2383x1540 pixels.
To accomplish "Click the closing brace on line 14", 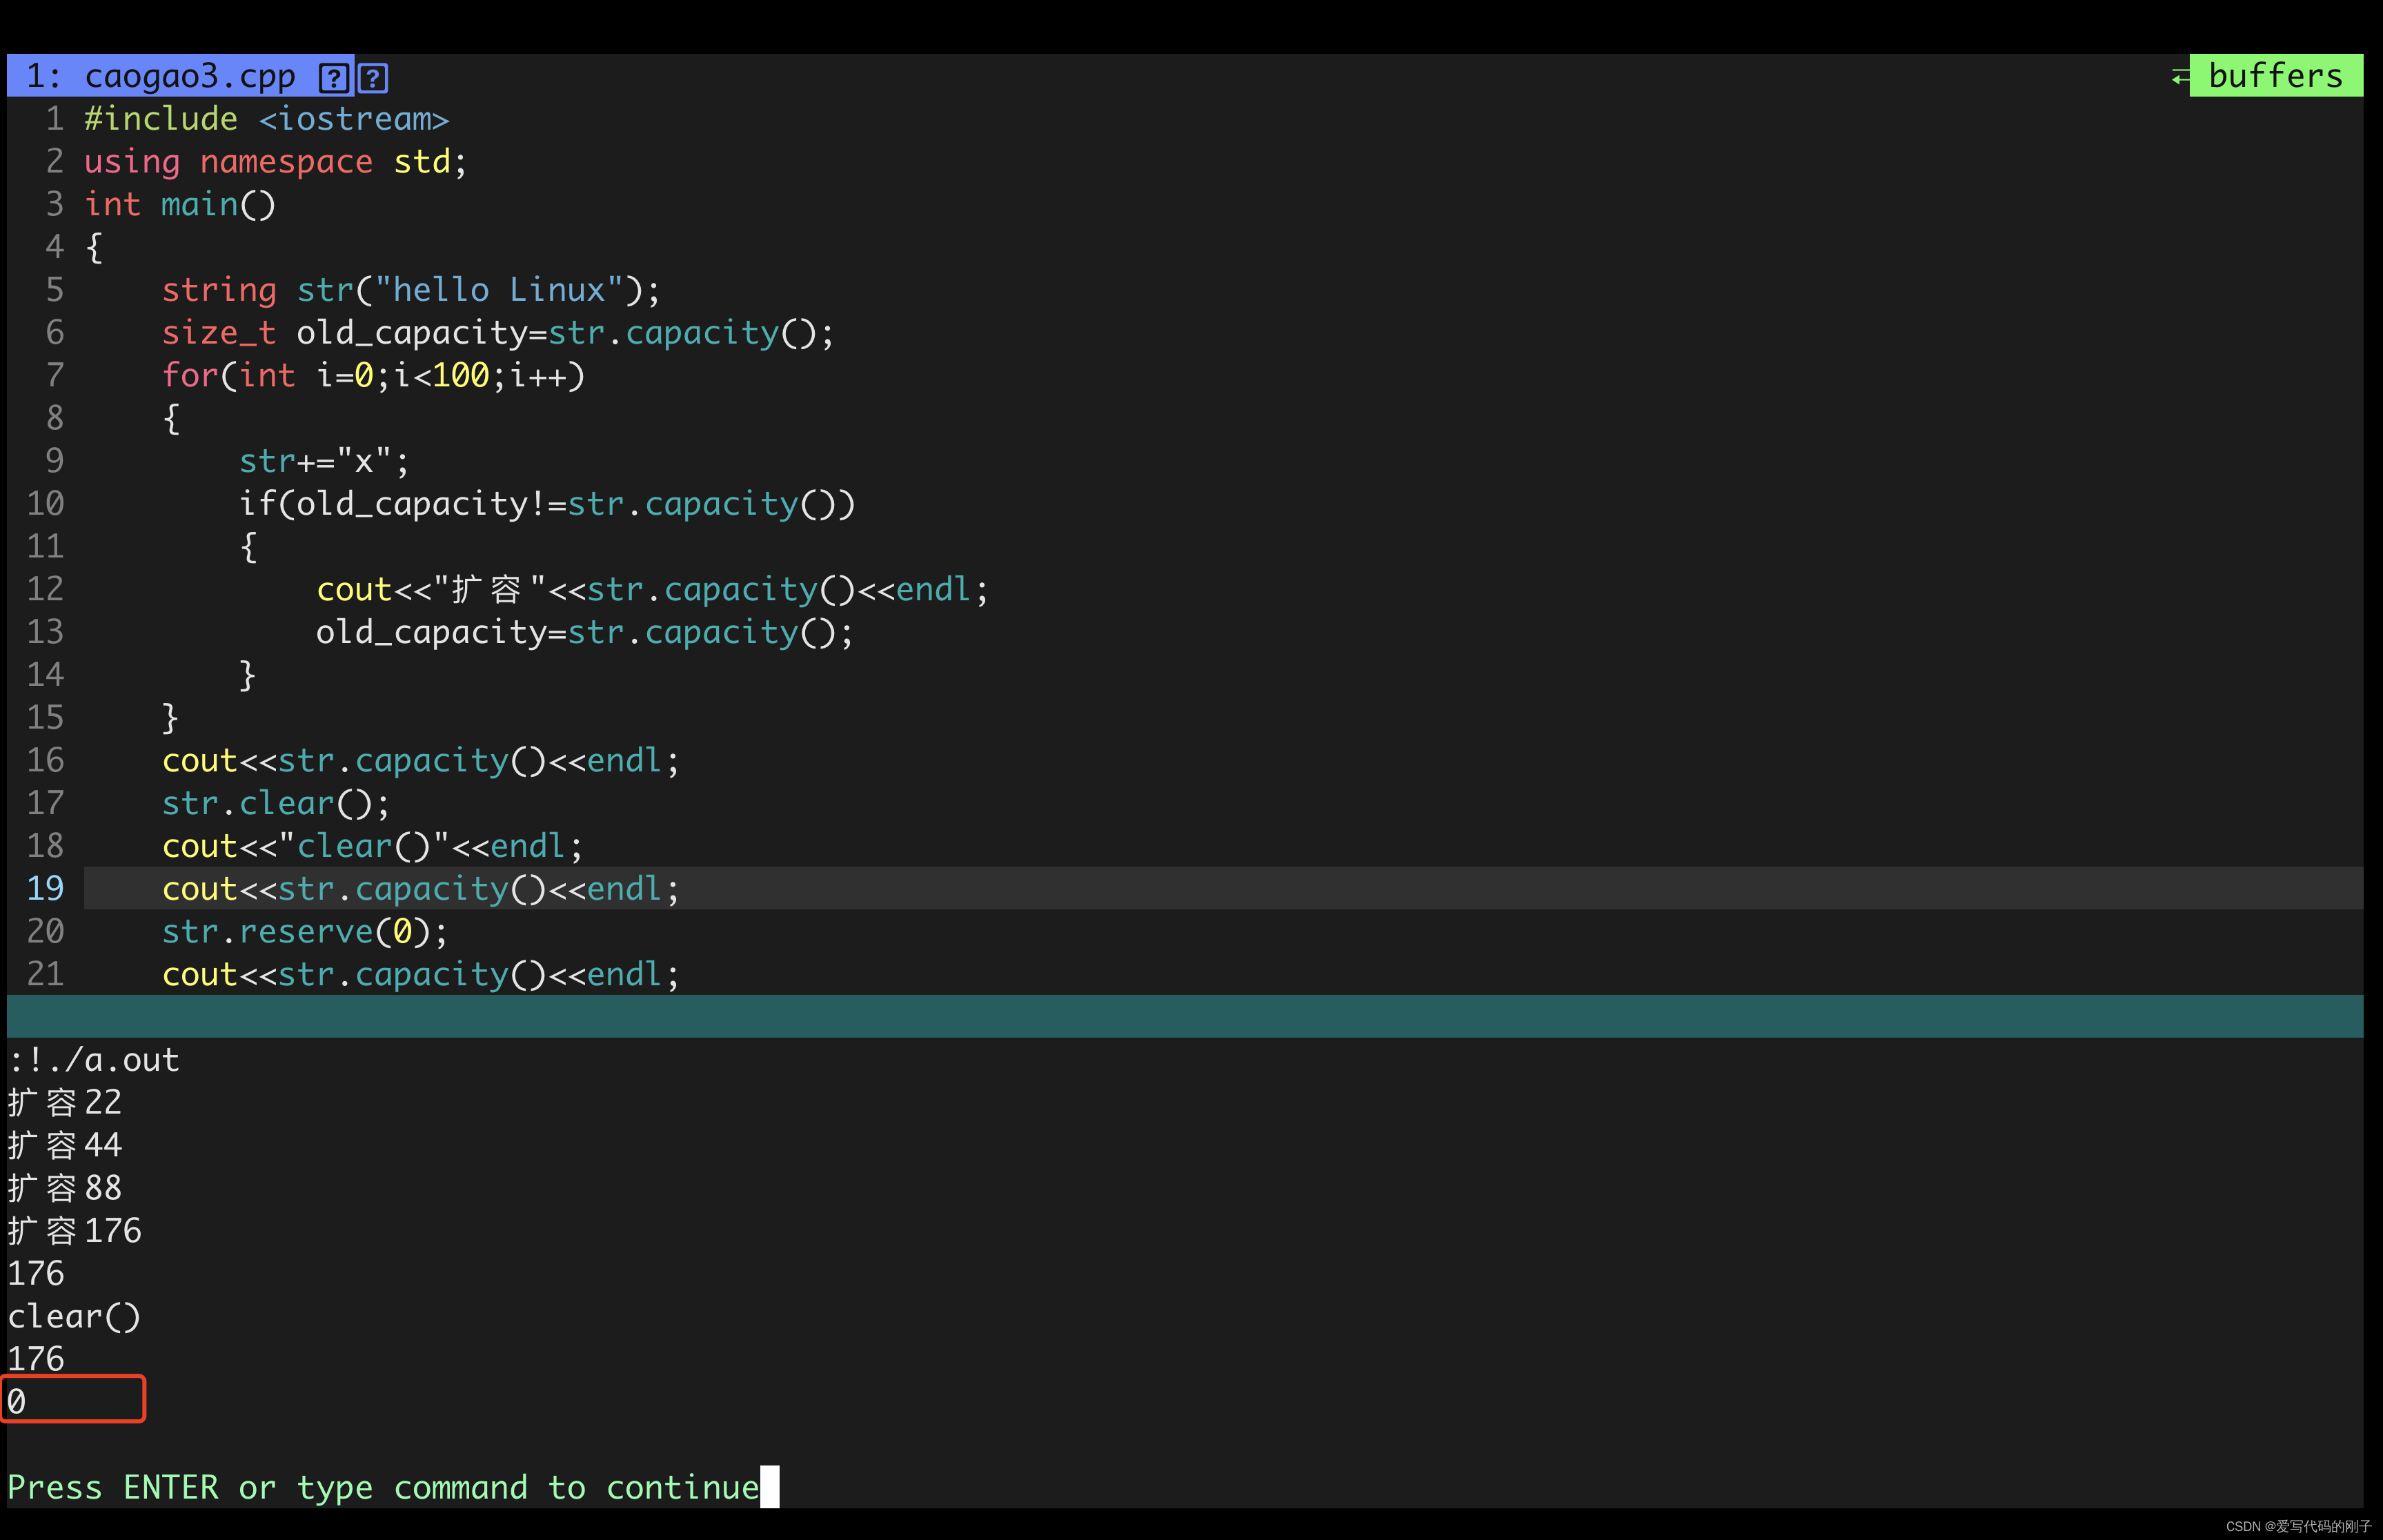I will (248, 675).
